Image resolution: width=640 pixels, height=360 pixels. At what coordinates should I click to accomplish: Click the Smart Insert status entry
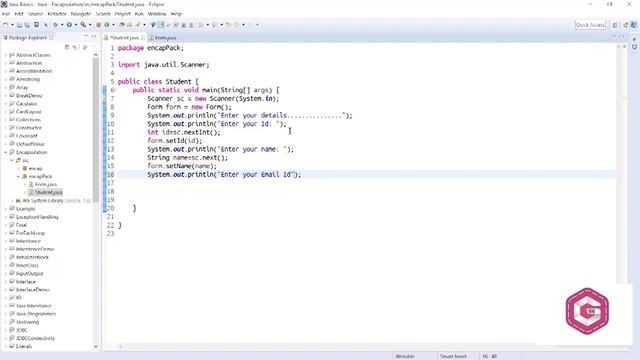tap(453, 356)
